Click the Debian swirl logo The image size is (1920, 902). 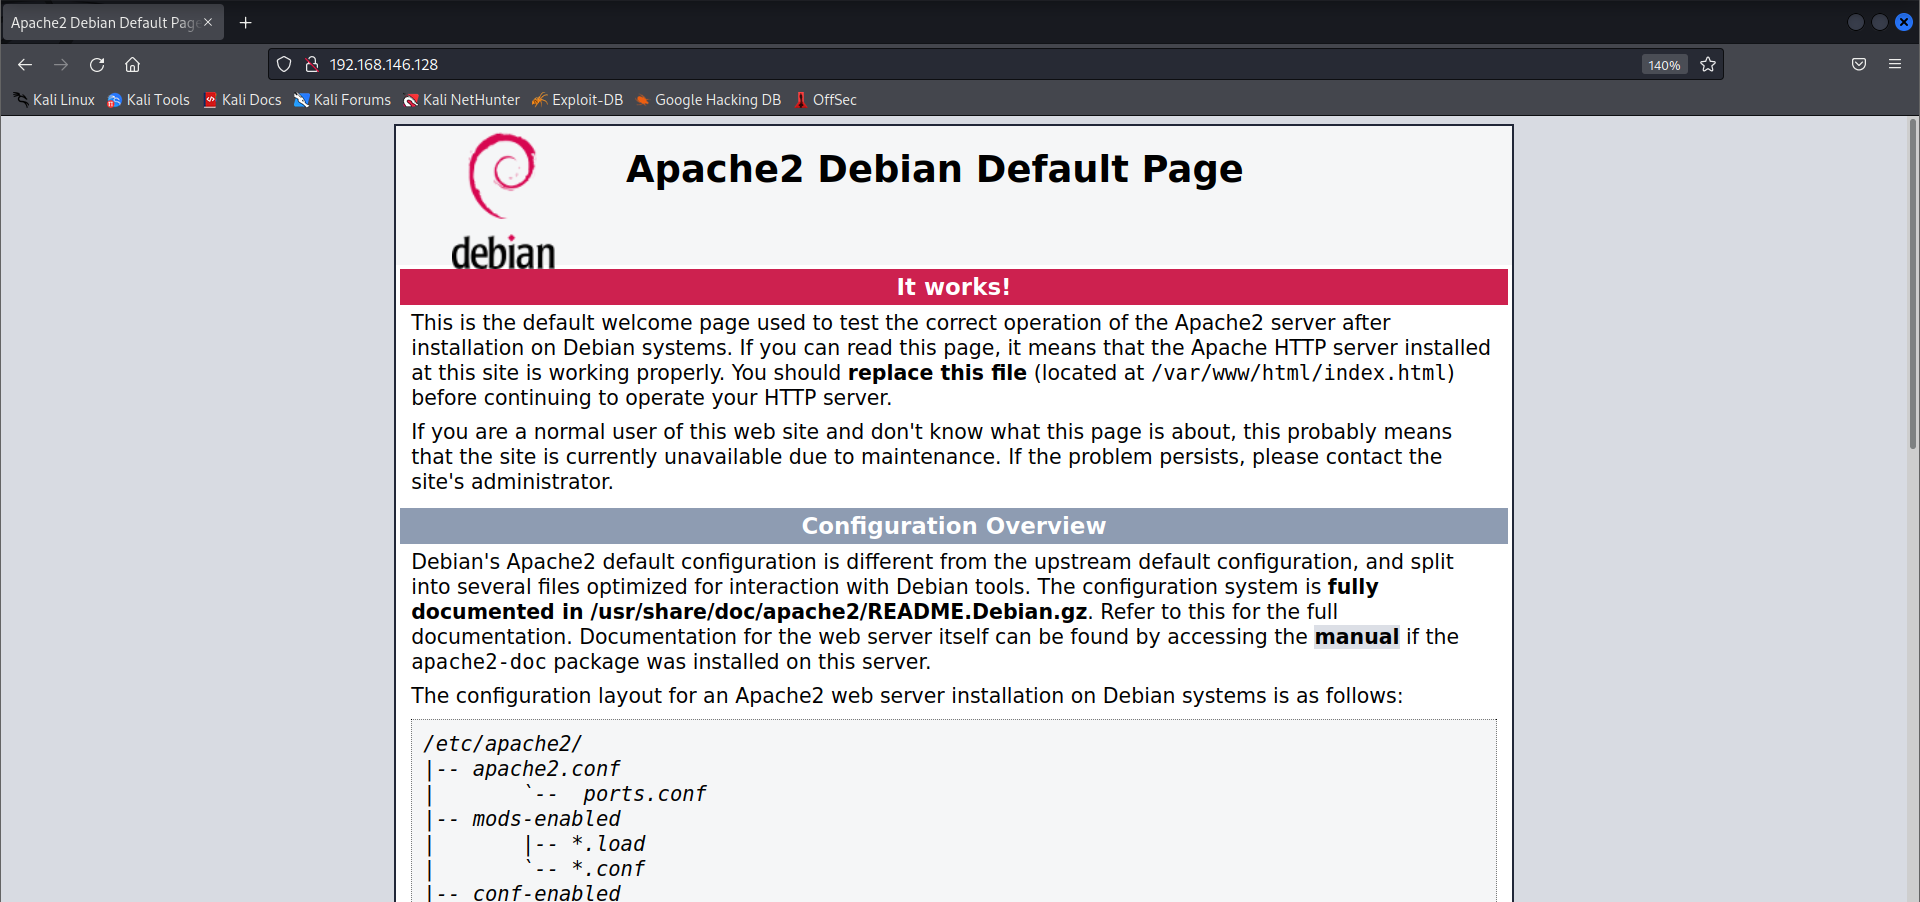[x=503, y=202]
